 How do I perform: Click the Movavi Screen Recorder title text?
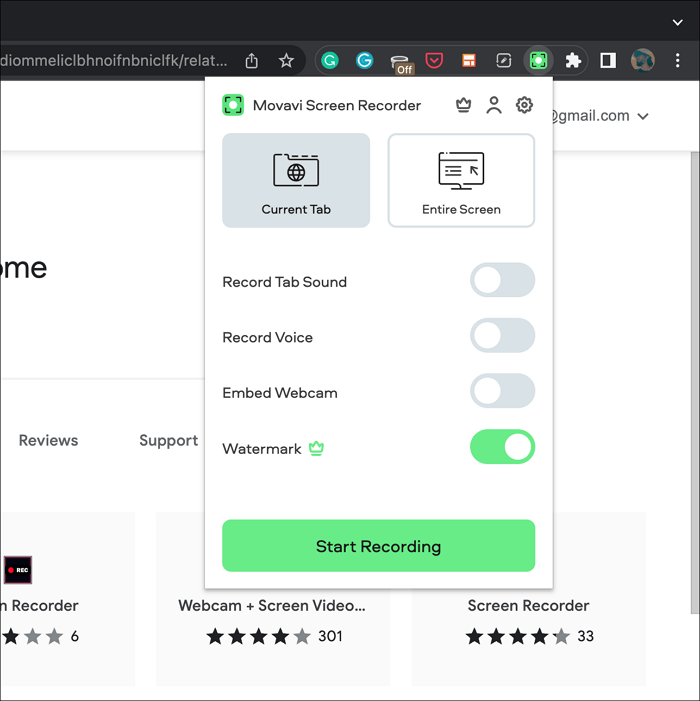point(337,106)
